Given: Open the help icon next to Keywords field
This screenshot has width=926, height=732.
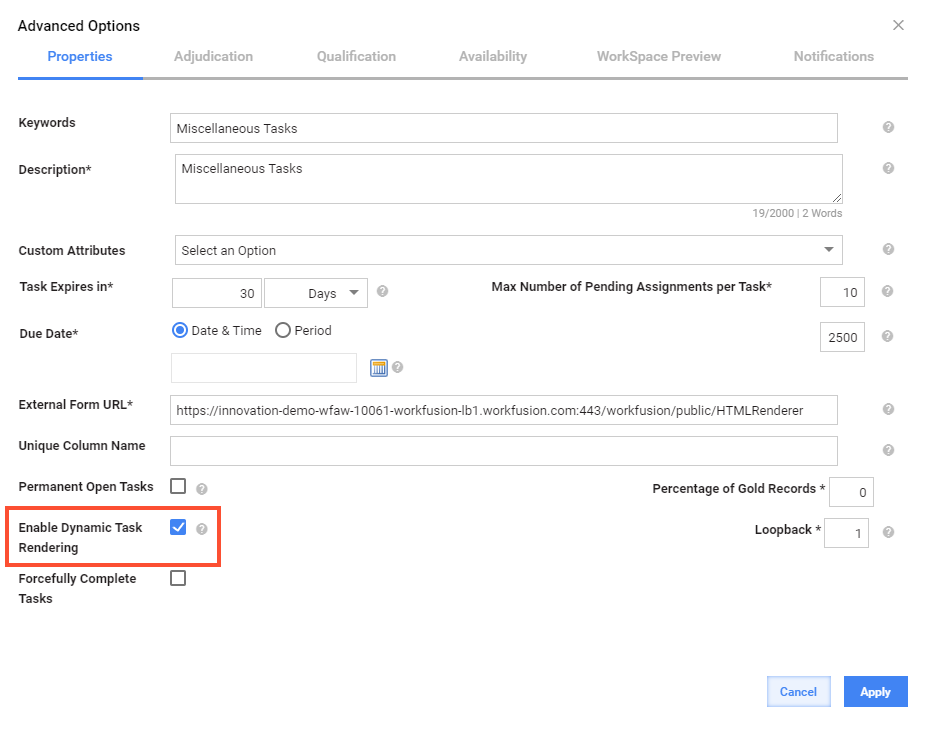Looking at the screenshot, I should (888, 127).
